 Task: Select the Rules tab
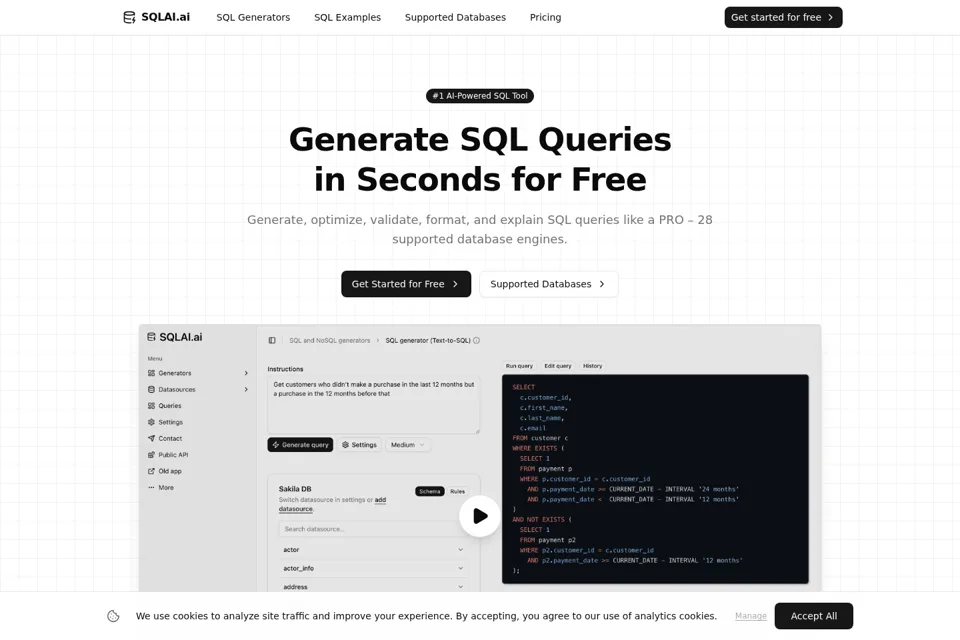click(457, 491)
